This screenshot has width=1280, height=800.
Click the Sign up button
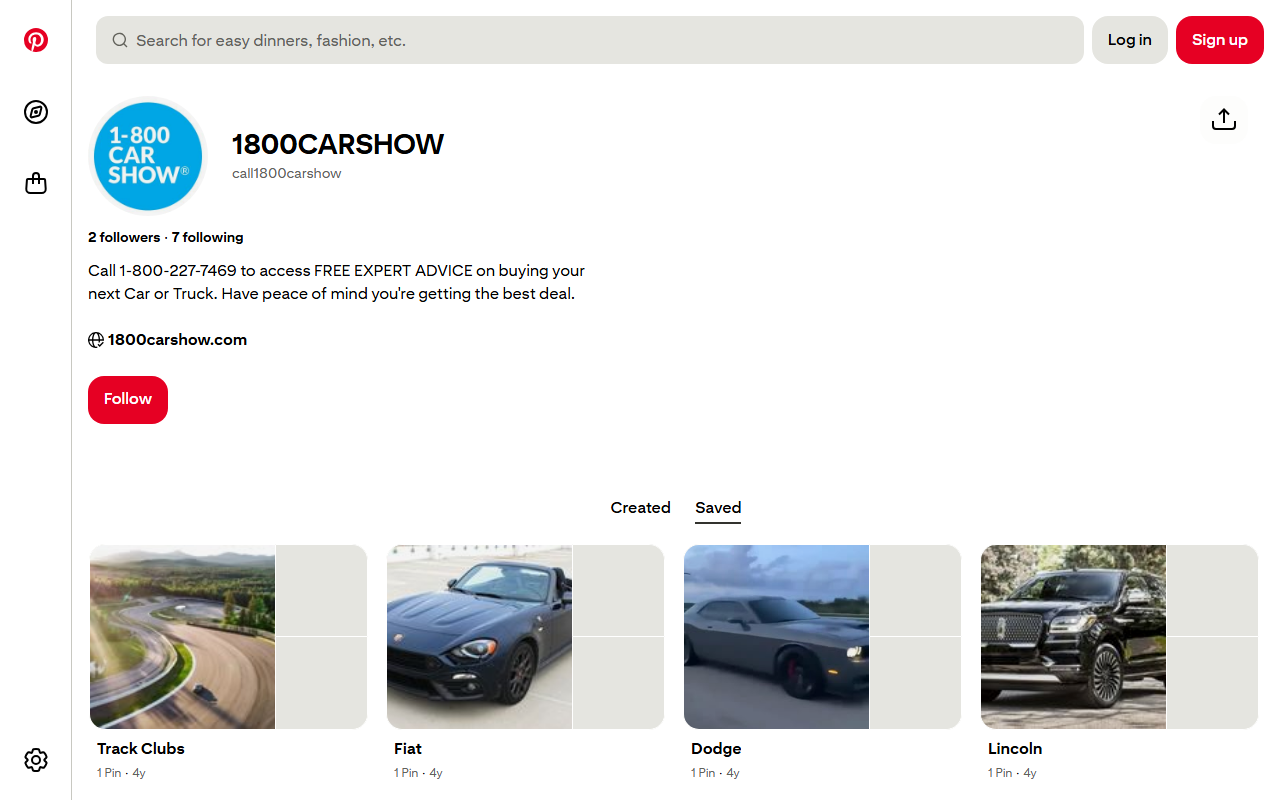click(1220, 40)
